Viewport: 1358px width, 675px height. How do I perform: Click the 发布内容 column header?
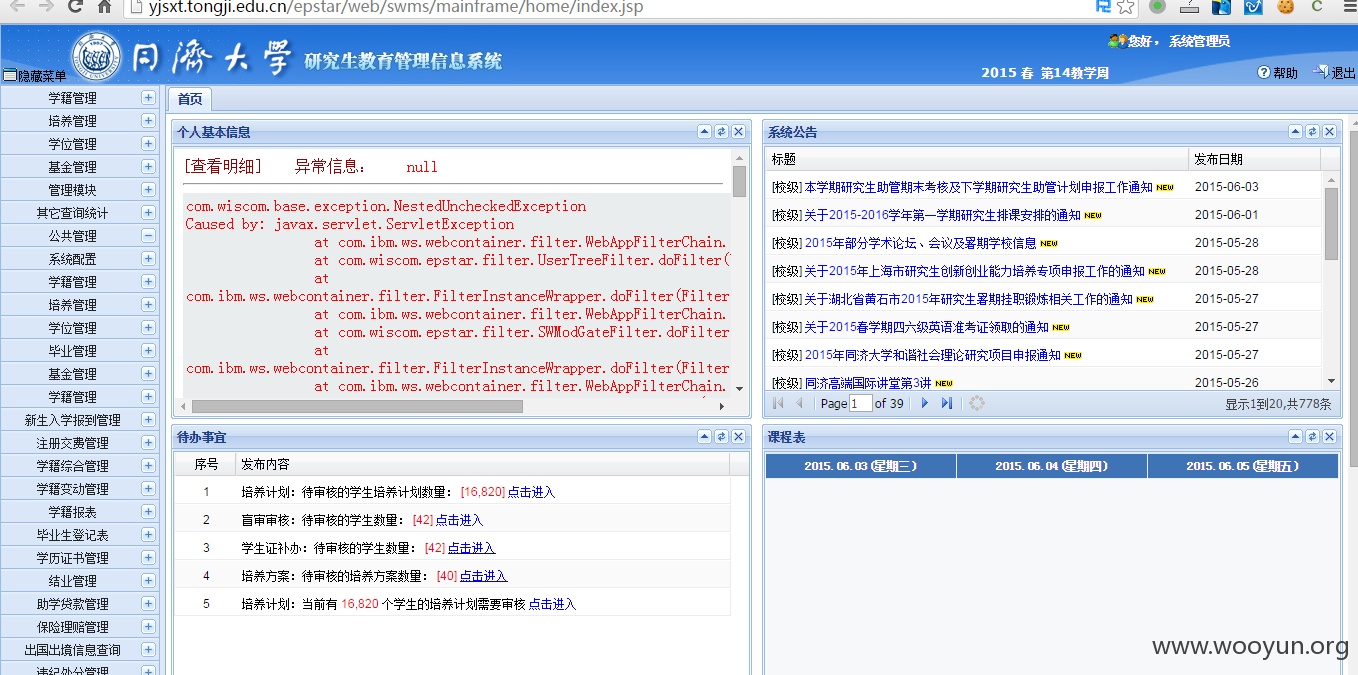(x=482, y=464)
